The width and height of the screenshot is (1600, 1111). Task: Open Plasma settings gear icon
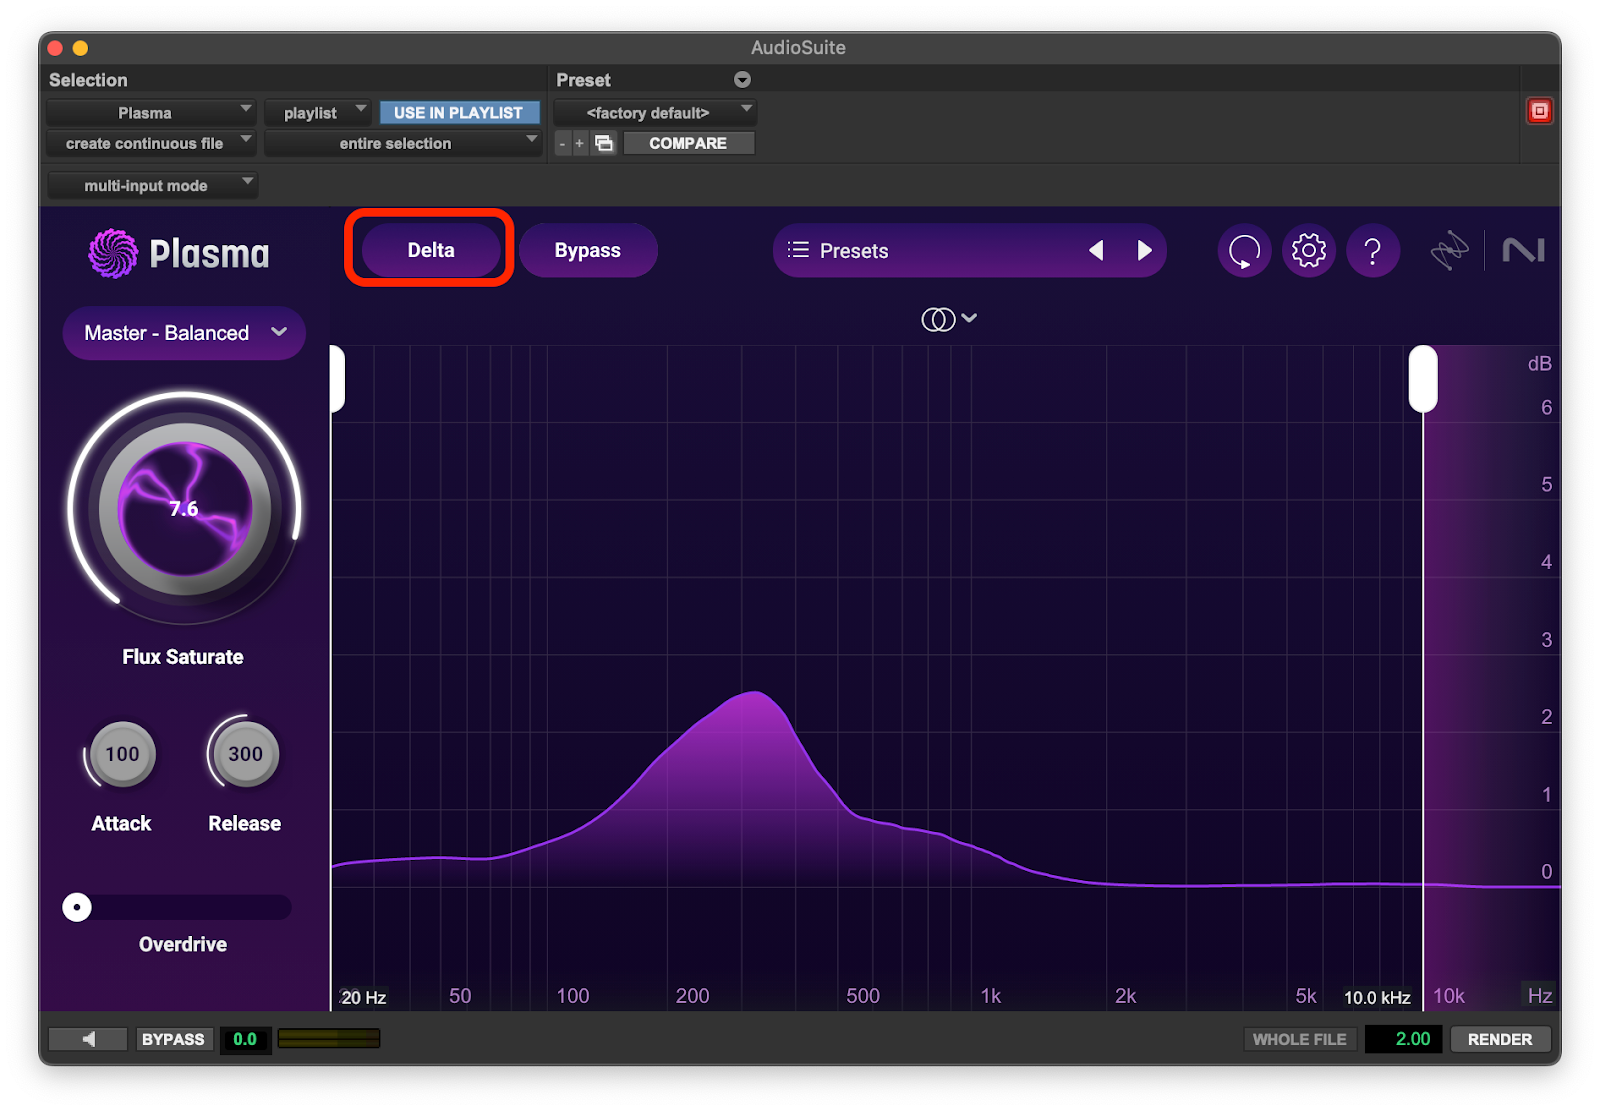coord(1308,250)
